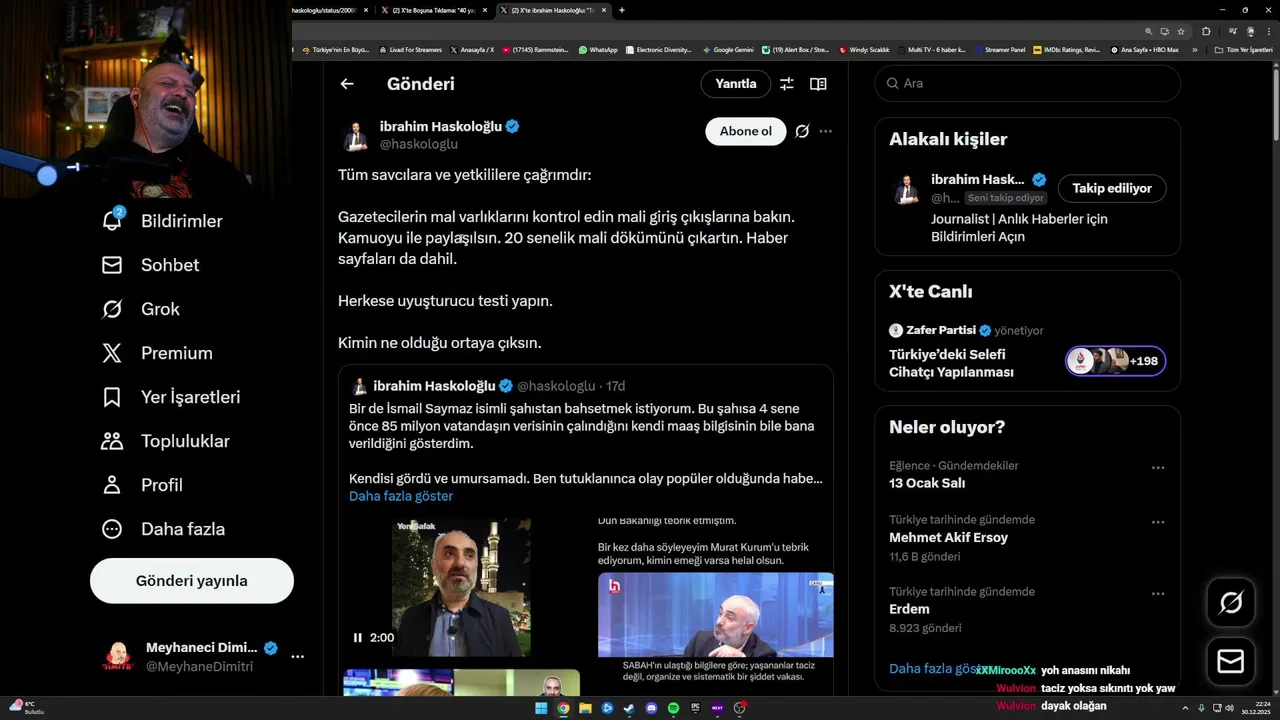
Task: Open account menu dots beside Meyhaneci Dimitri
Action: (x=297, y=657)
